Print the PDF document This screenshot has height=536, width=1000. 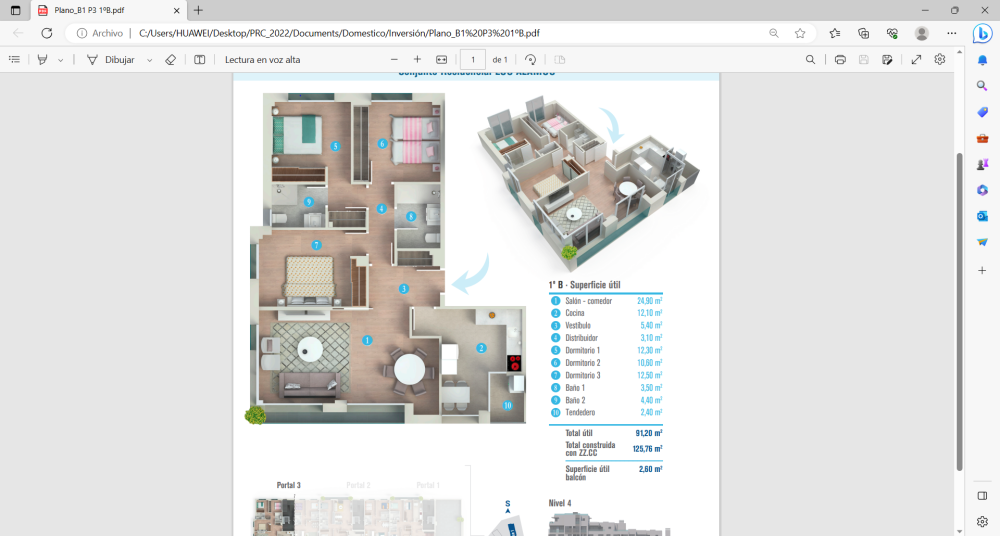tap(840, 59)
